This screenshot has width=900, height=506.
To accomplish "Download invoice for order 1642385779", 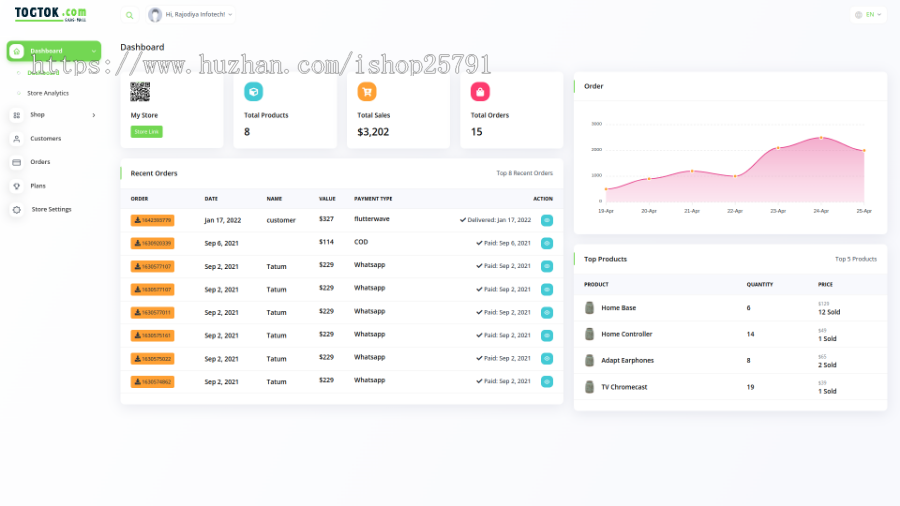I will pos(152,220).
